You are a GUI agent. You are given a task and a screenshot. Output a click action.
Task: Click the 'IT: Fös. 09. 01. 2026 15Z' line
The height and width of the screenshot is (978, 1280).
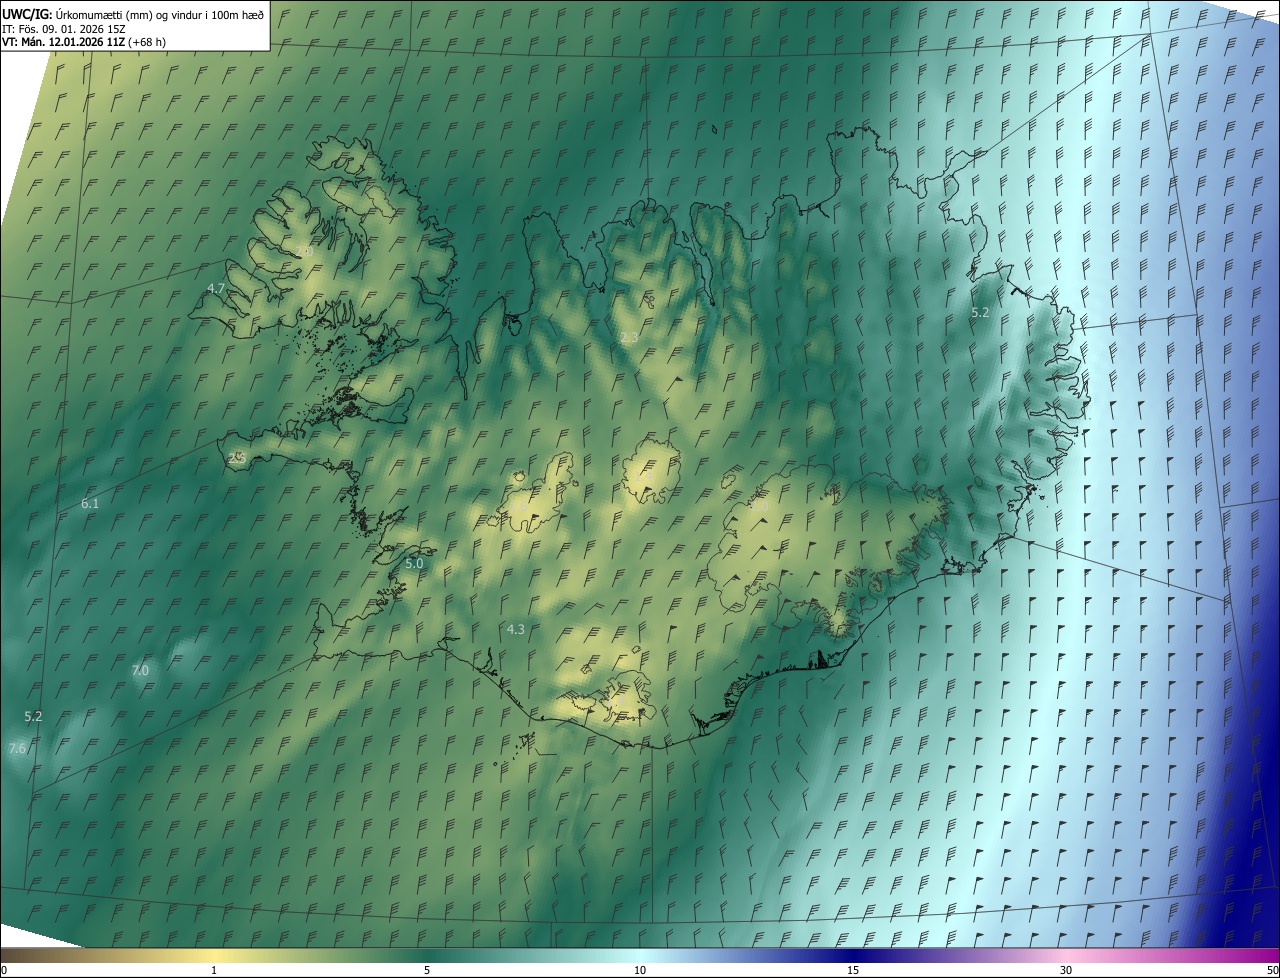(x=63, y=28)
